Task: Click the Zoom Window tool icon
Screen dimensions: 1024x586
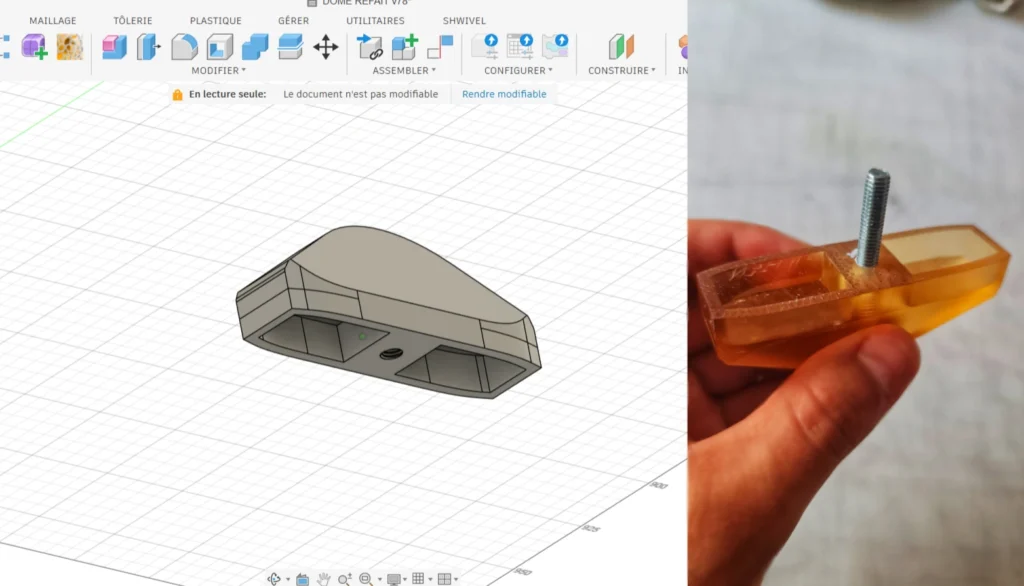Action: [x=366, y=579]
